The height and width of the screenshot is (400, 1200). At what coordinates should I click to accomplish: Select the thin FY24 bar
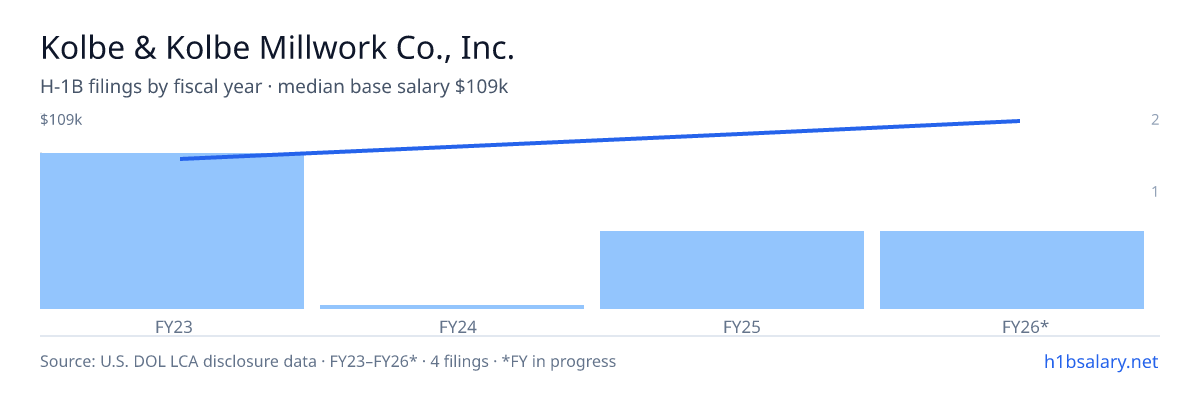pos(452,307)
